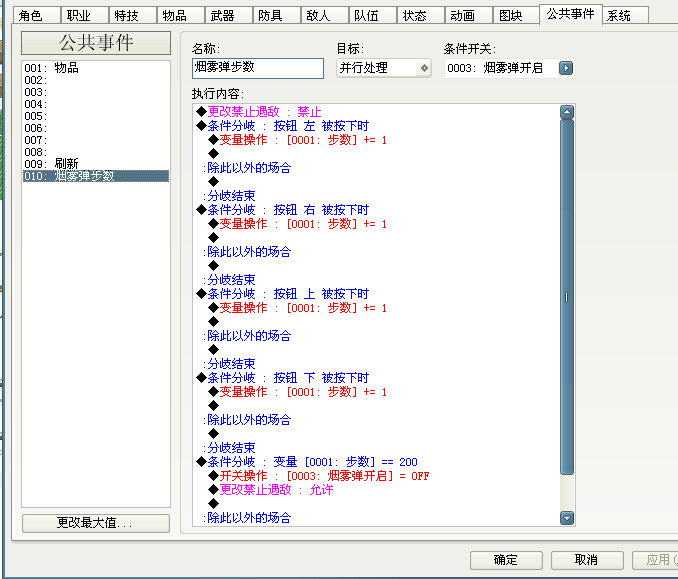
Task: Select empty common event 005
Action: click(96, 116)
